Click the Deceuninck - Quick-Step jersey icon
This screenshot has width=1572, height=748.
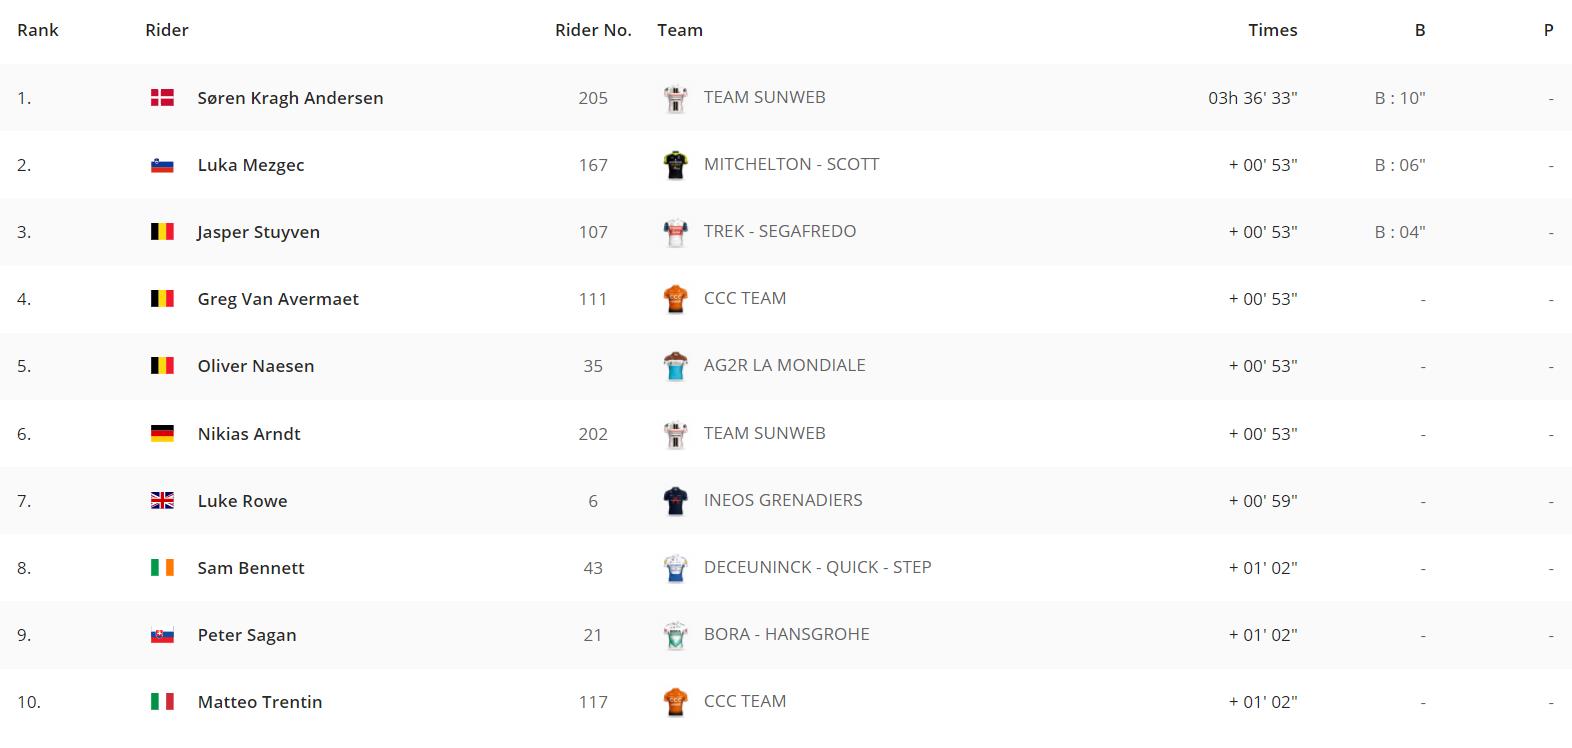click(676, 568)
